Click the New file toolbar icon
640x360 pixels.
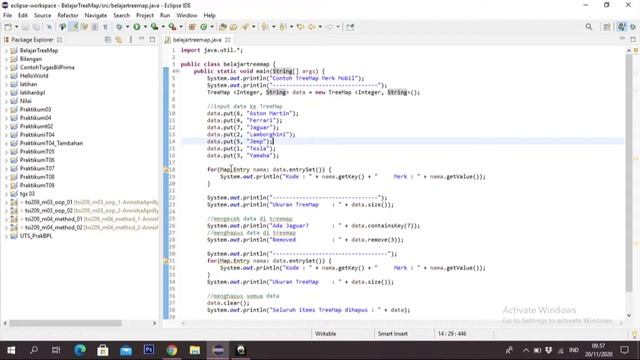[8, 27]
